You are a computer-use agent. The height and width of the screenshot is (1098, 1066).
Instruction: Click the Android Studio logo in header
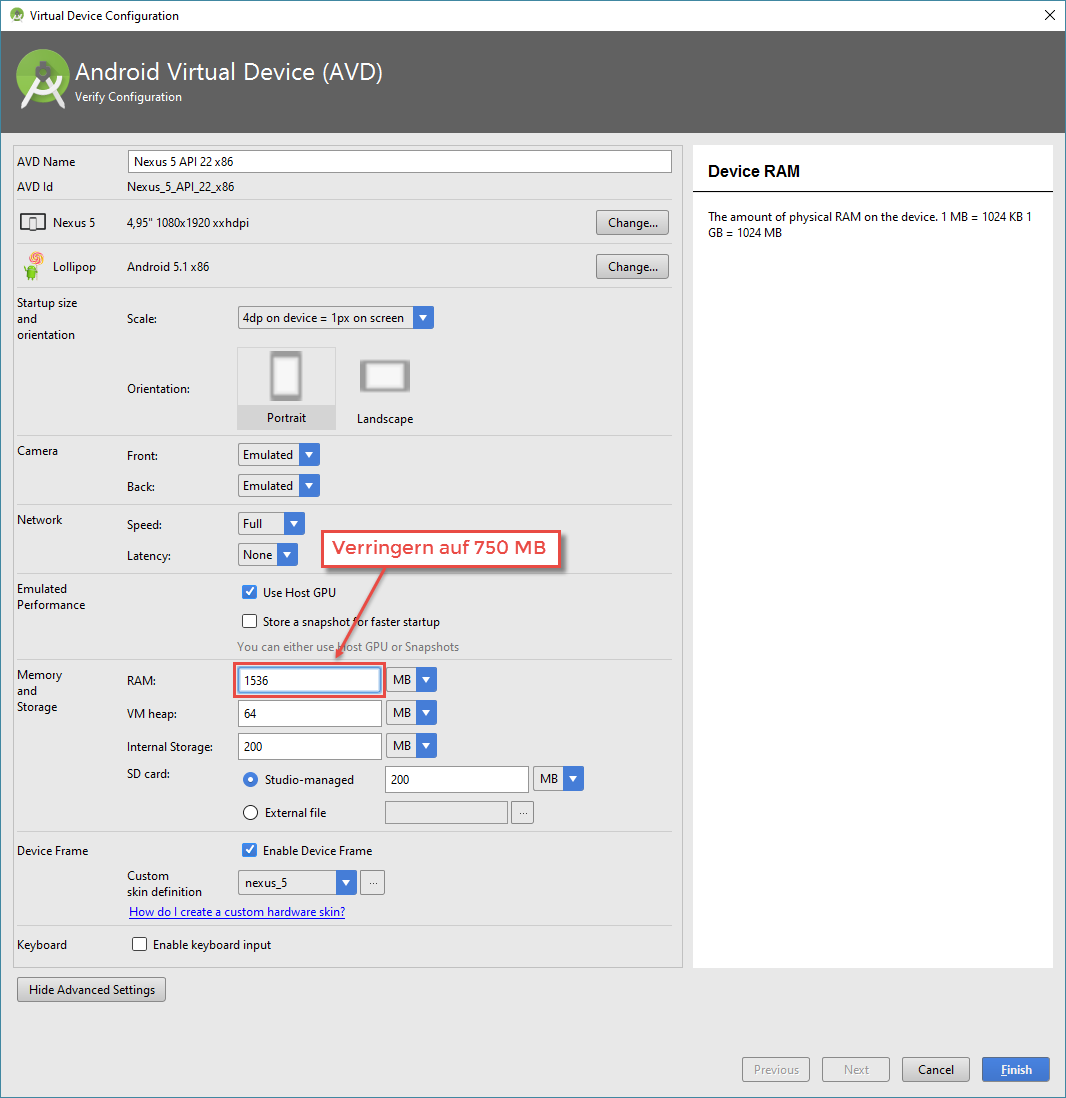tap(43, 79)
